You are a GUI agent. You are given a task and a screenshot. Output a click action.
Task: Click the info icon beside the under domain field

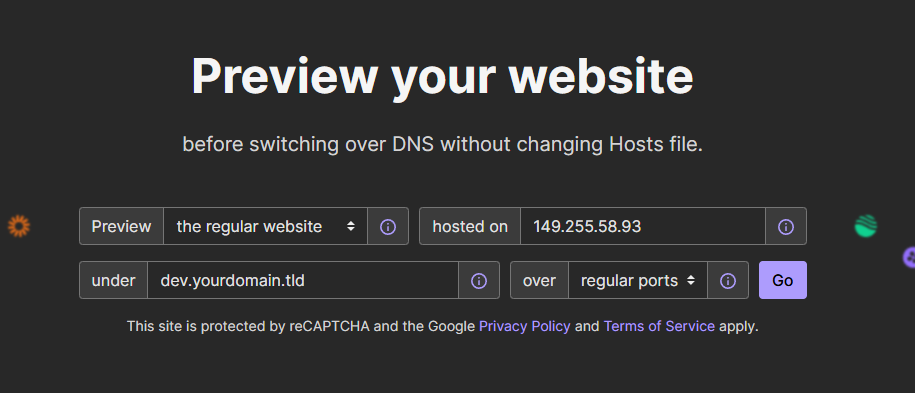coord(479,280)
